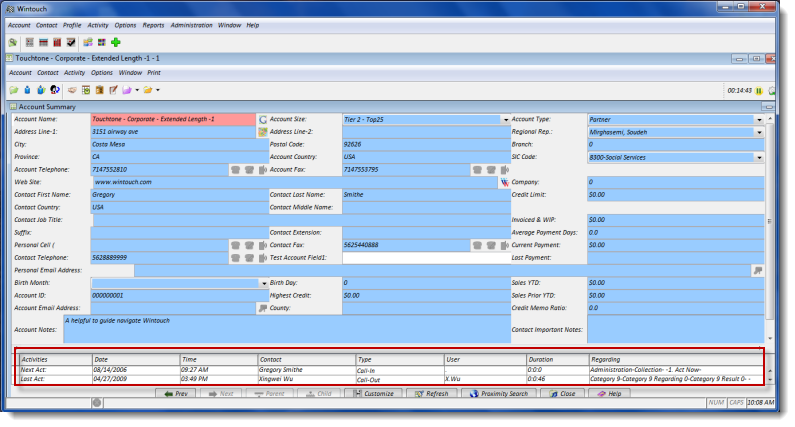Click the Close button at bottom
This screenshot has height=427, width=795.
(x=562, y=394)
